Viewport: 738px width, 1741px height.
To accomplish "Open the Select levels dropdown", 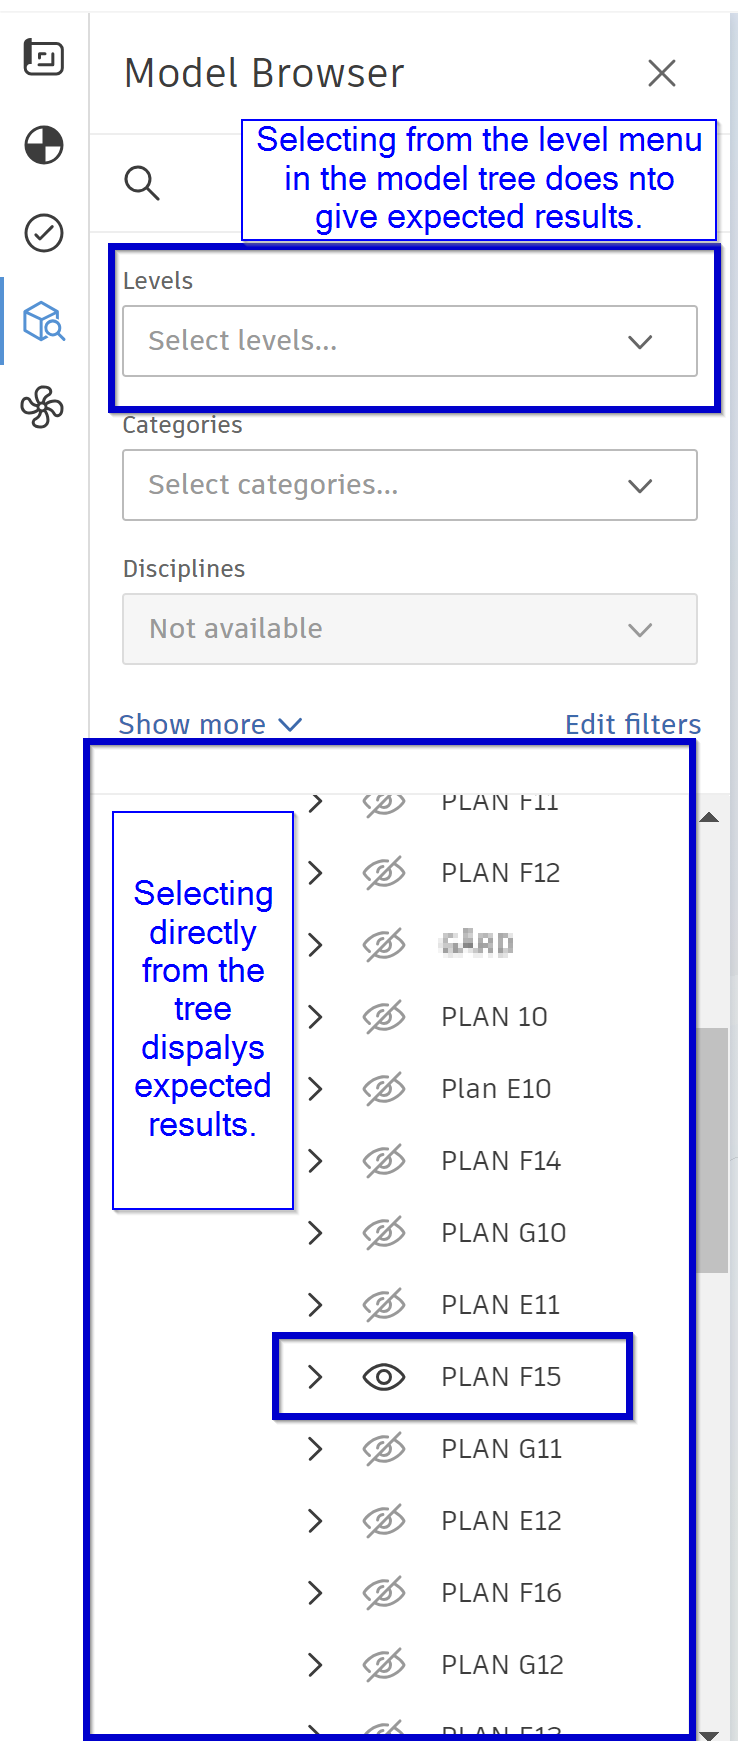I will coord(410,341).
